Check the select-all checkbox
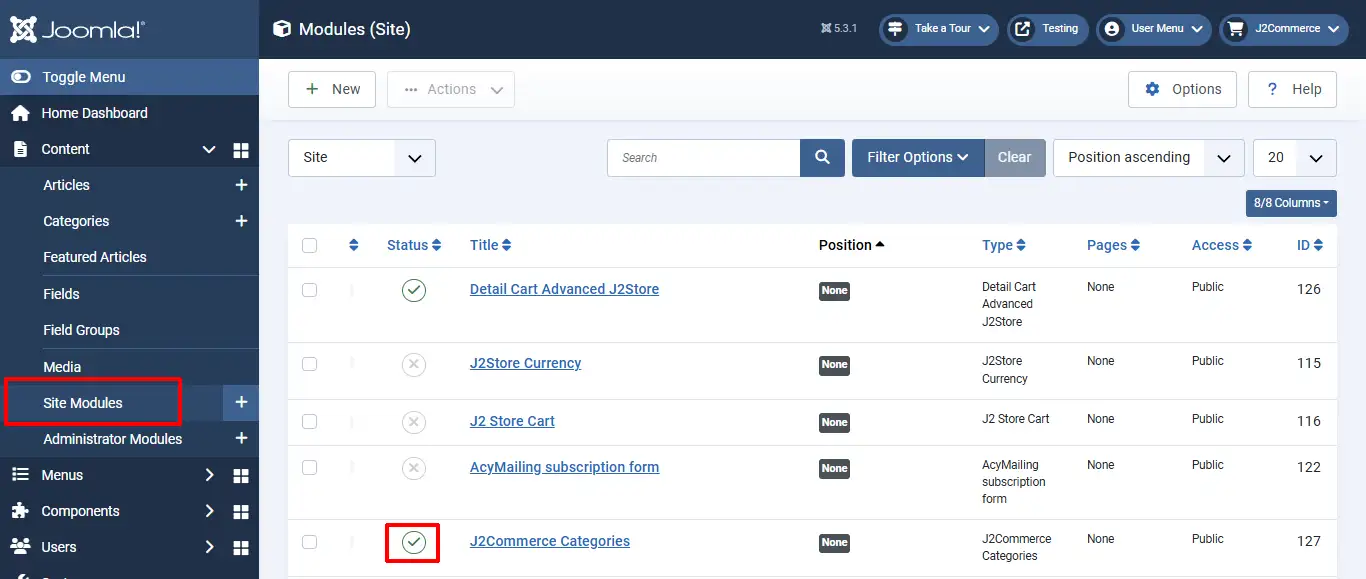 coord(310,246)
